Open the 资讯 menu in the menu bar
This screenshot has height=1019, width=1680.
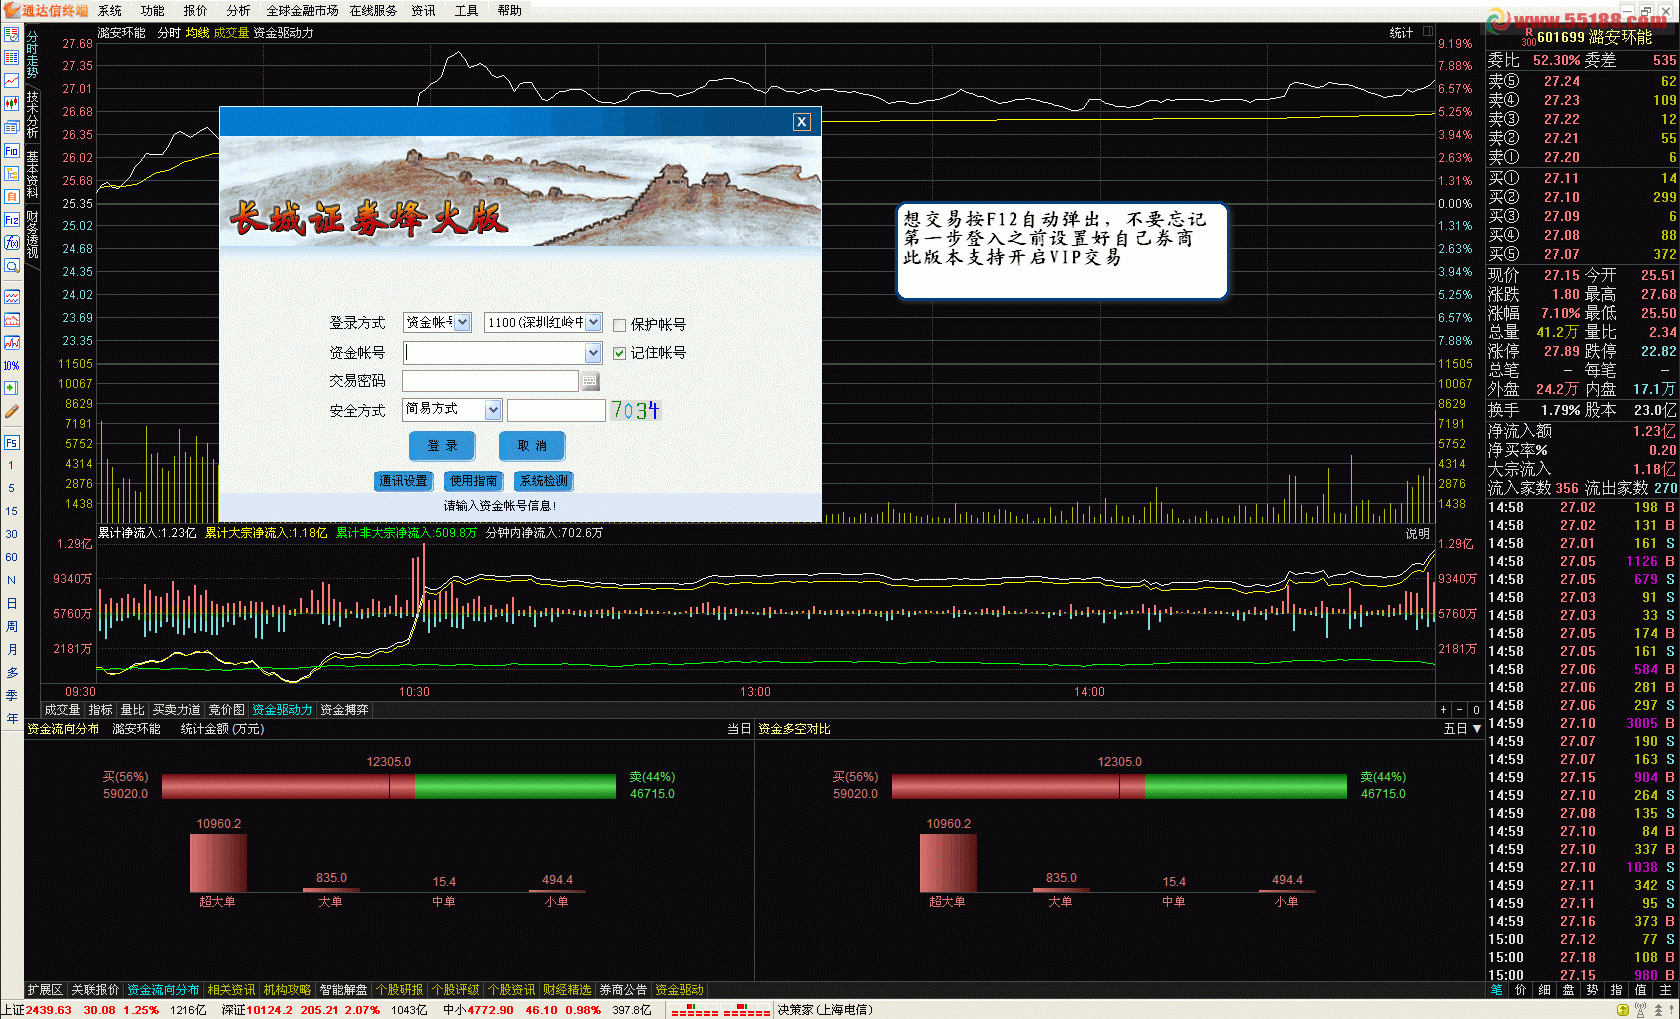[423, 11]
